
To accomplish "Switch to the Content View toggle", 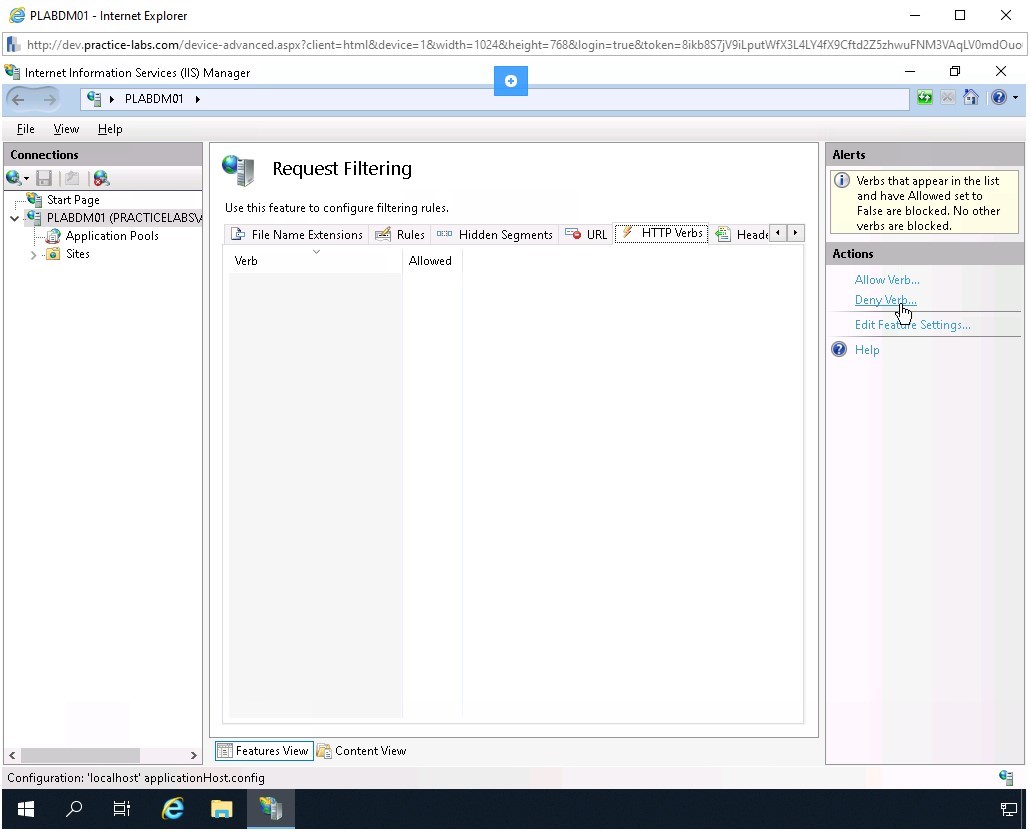I will [x=362, y=750].
